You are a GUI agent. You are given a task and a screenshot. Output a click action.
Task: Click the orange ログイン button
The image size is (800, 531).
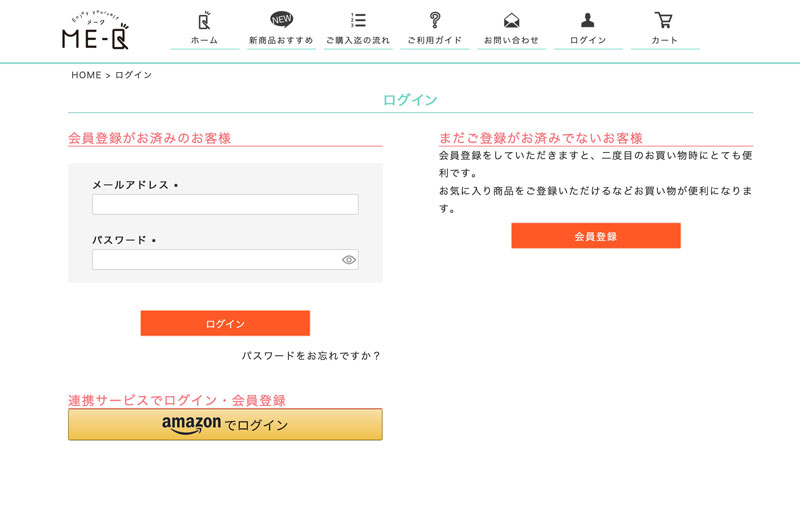[x=225, y=323]
